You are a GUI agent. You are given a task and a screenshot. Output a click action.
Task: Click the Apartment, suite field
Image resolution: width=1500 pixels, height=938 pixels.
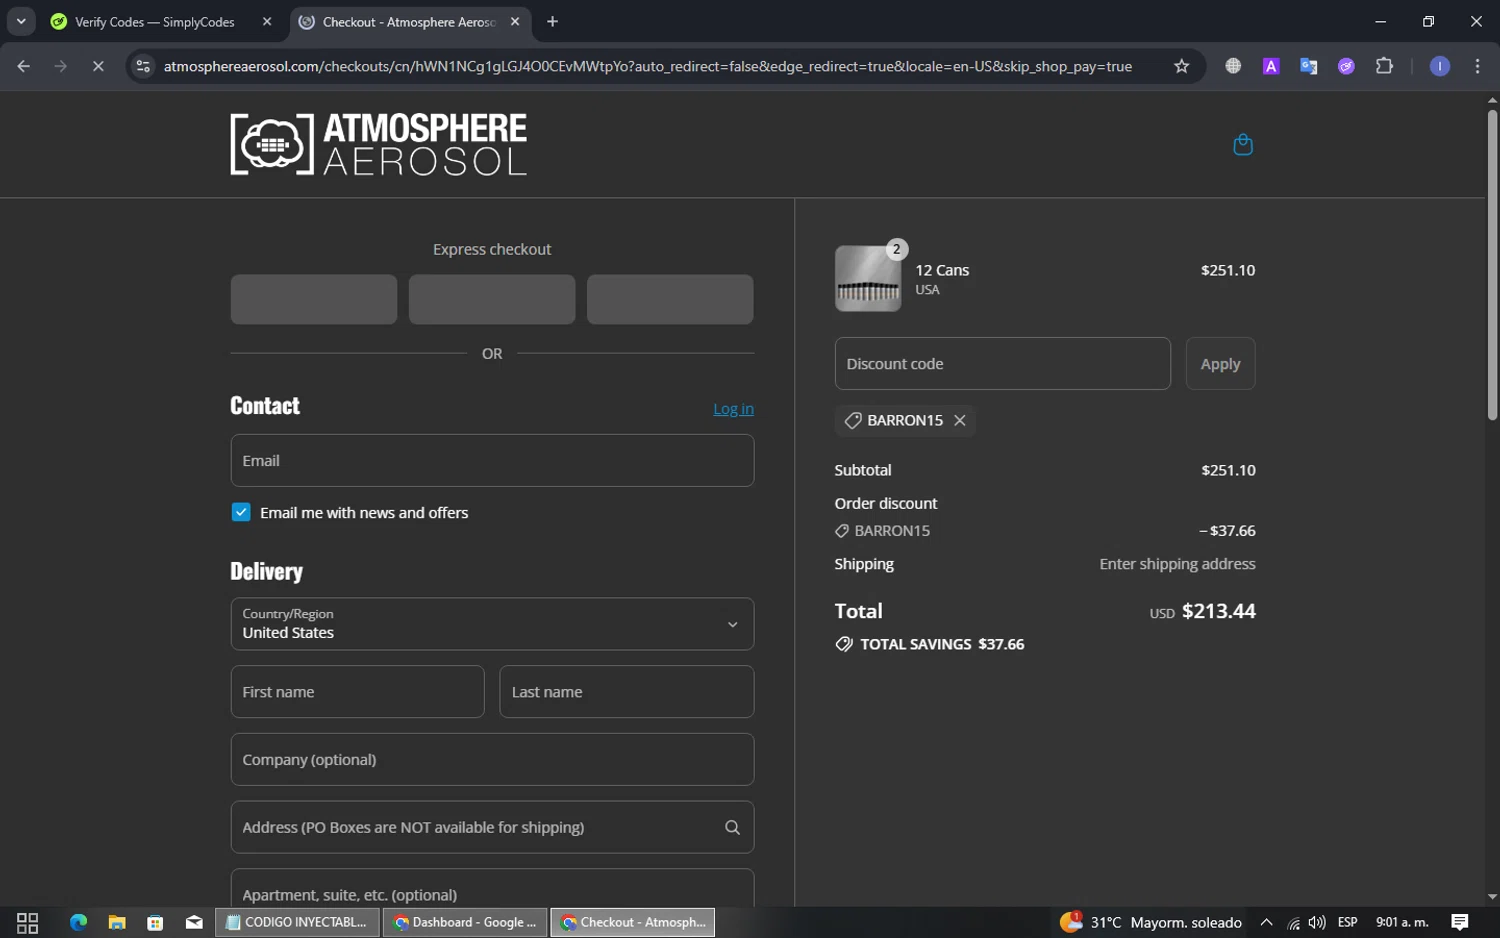pyautogui.click(x=492, y=889)
